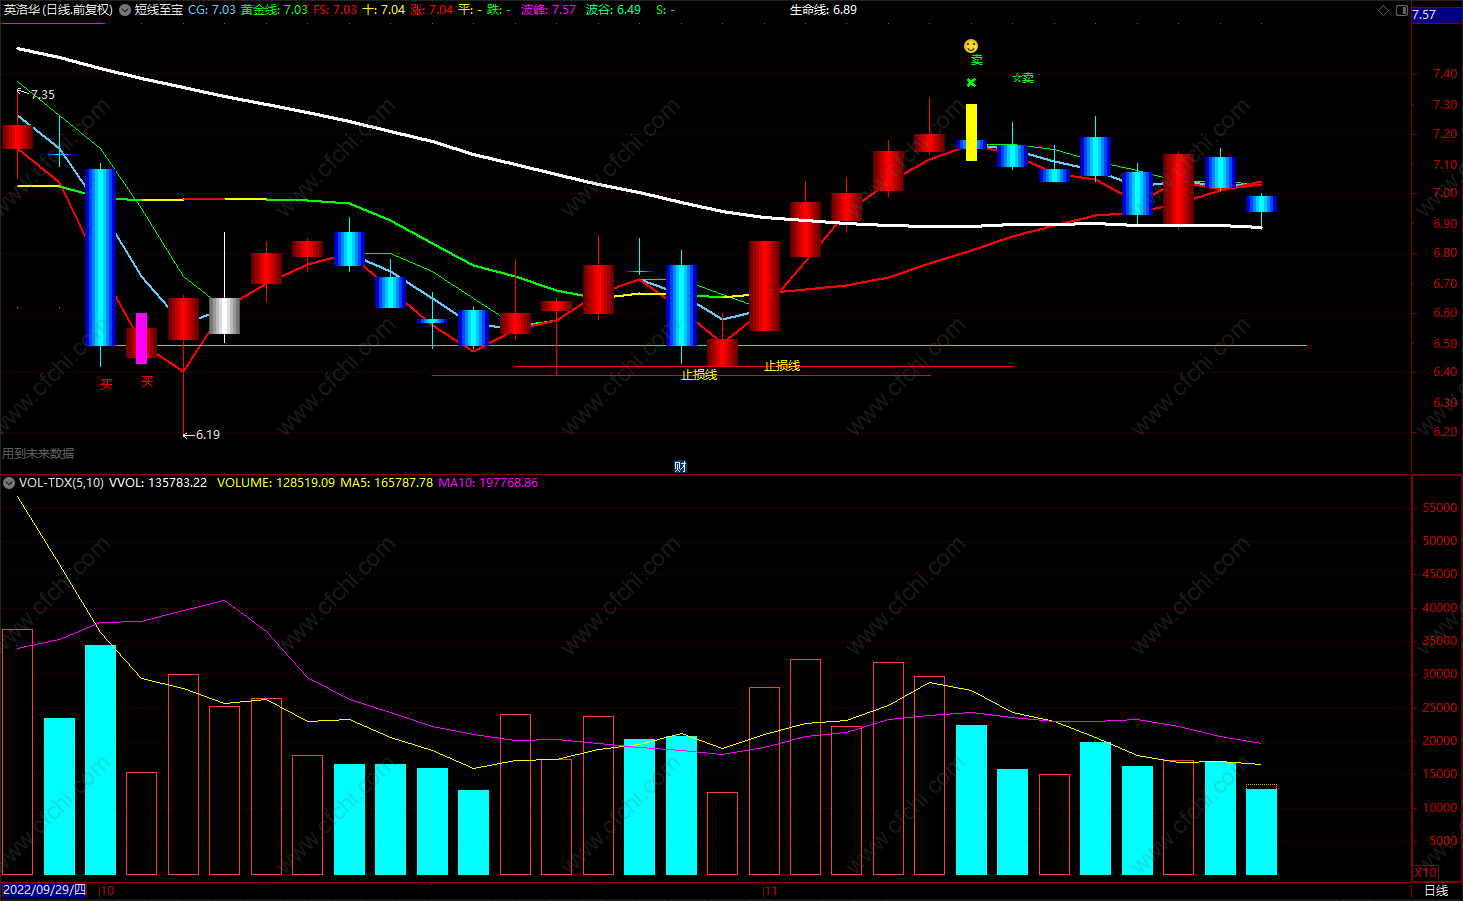The width and height of the screenshot is (1463, 901).
Task: Click the VVOL: 135783.22 readout
Action: click(158, 483)
